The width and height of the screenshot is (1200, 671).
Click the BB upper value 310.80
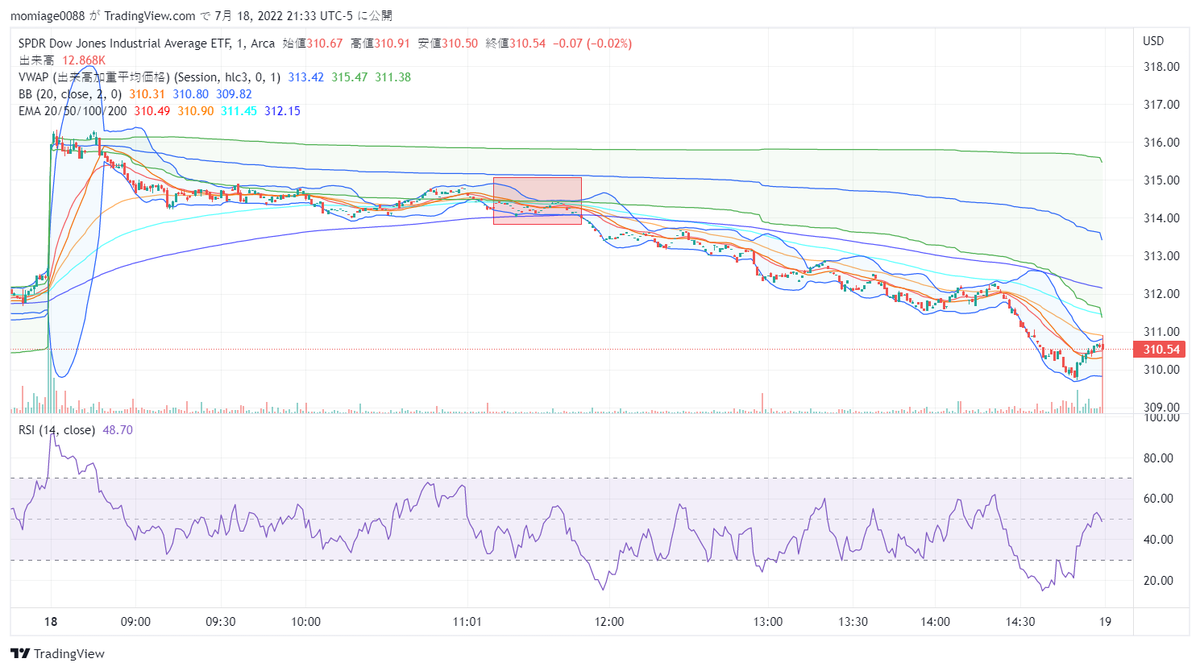tap(191, 94)
